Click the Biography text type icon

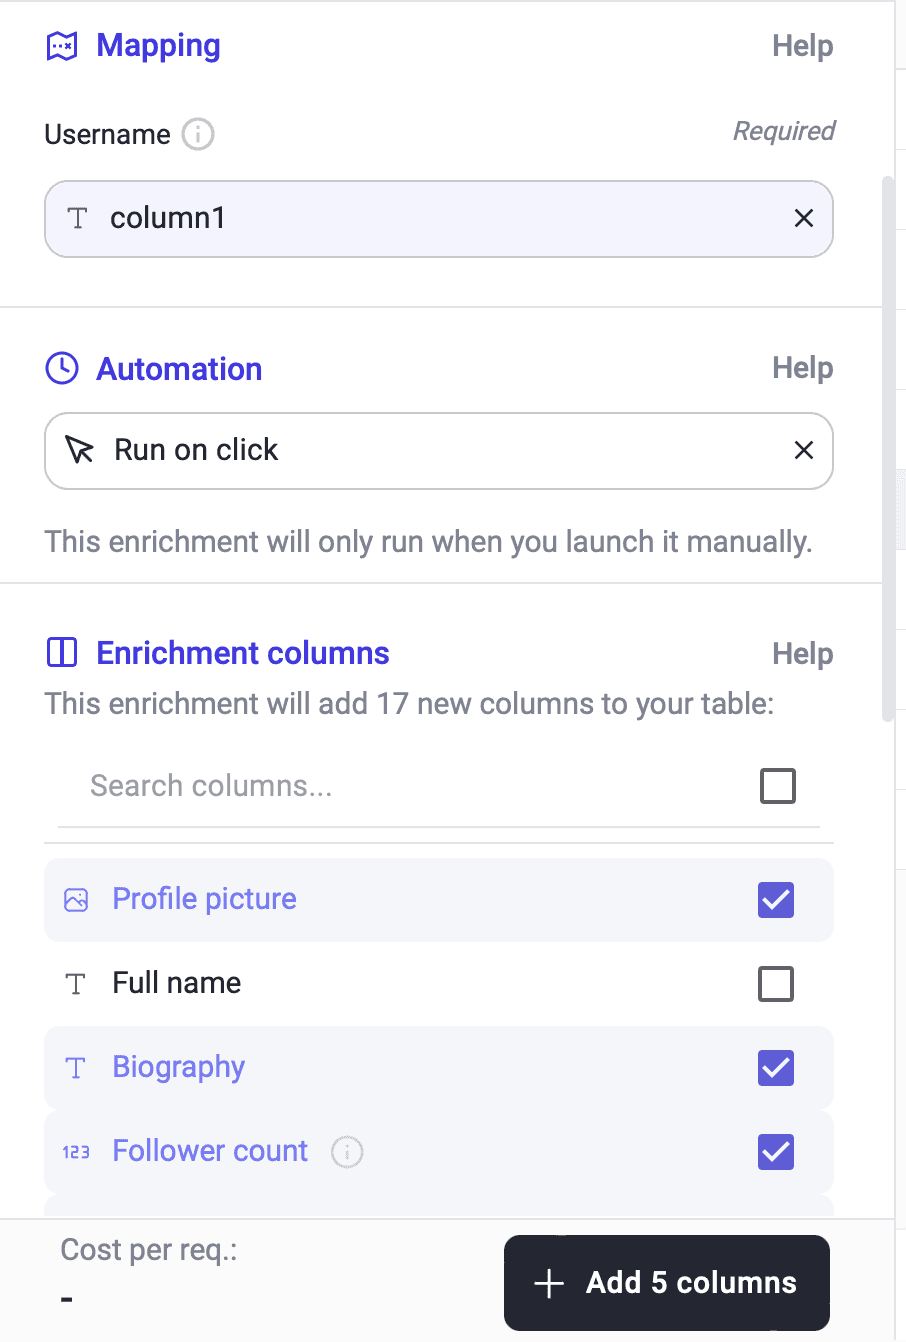point(76,1068)
